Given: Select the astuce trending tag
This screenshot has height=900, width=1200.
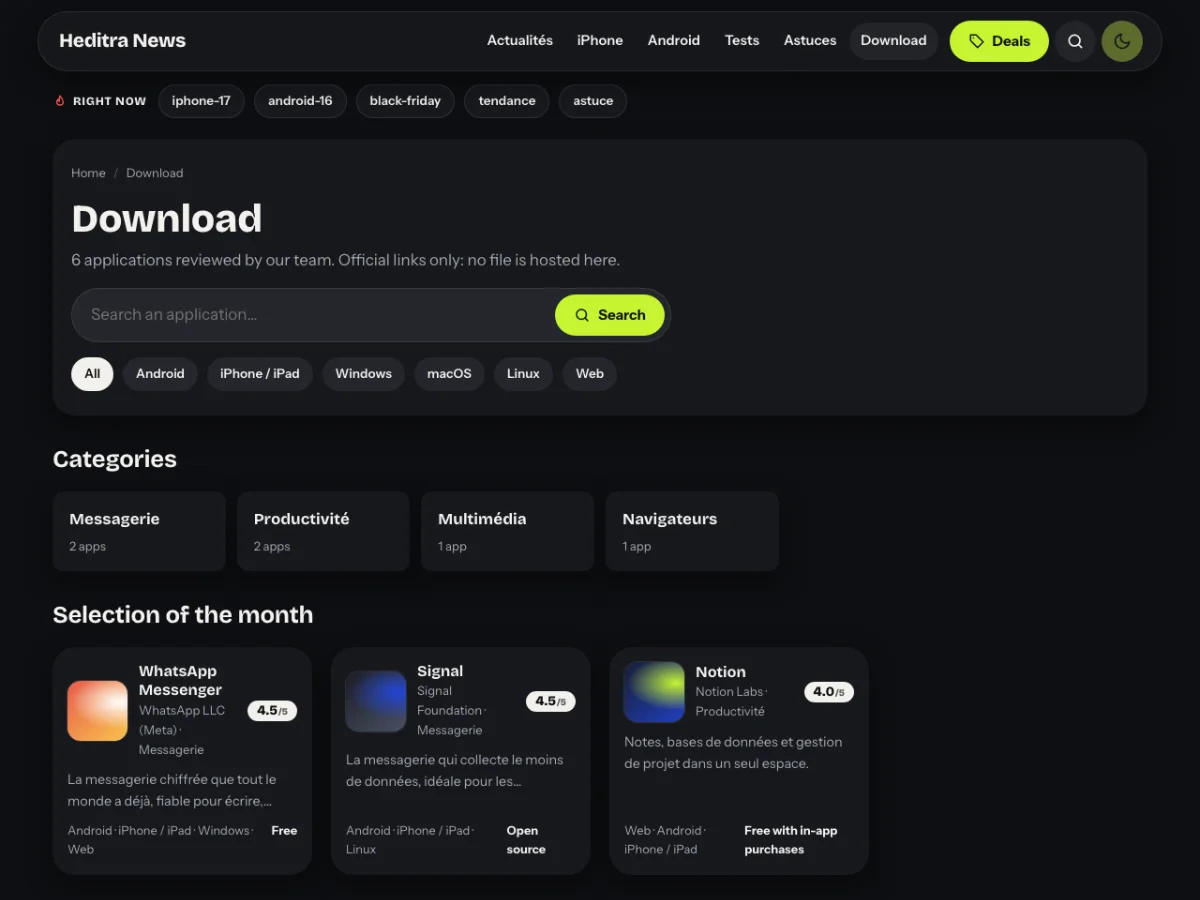Looking at the screenshot, I should click(593, 101).
